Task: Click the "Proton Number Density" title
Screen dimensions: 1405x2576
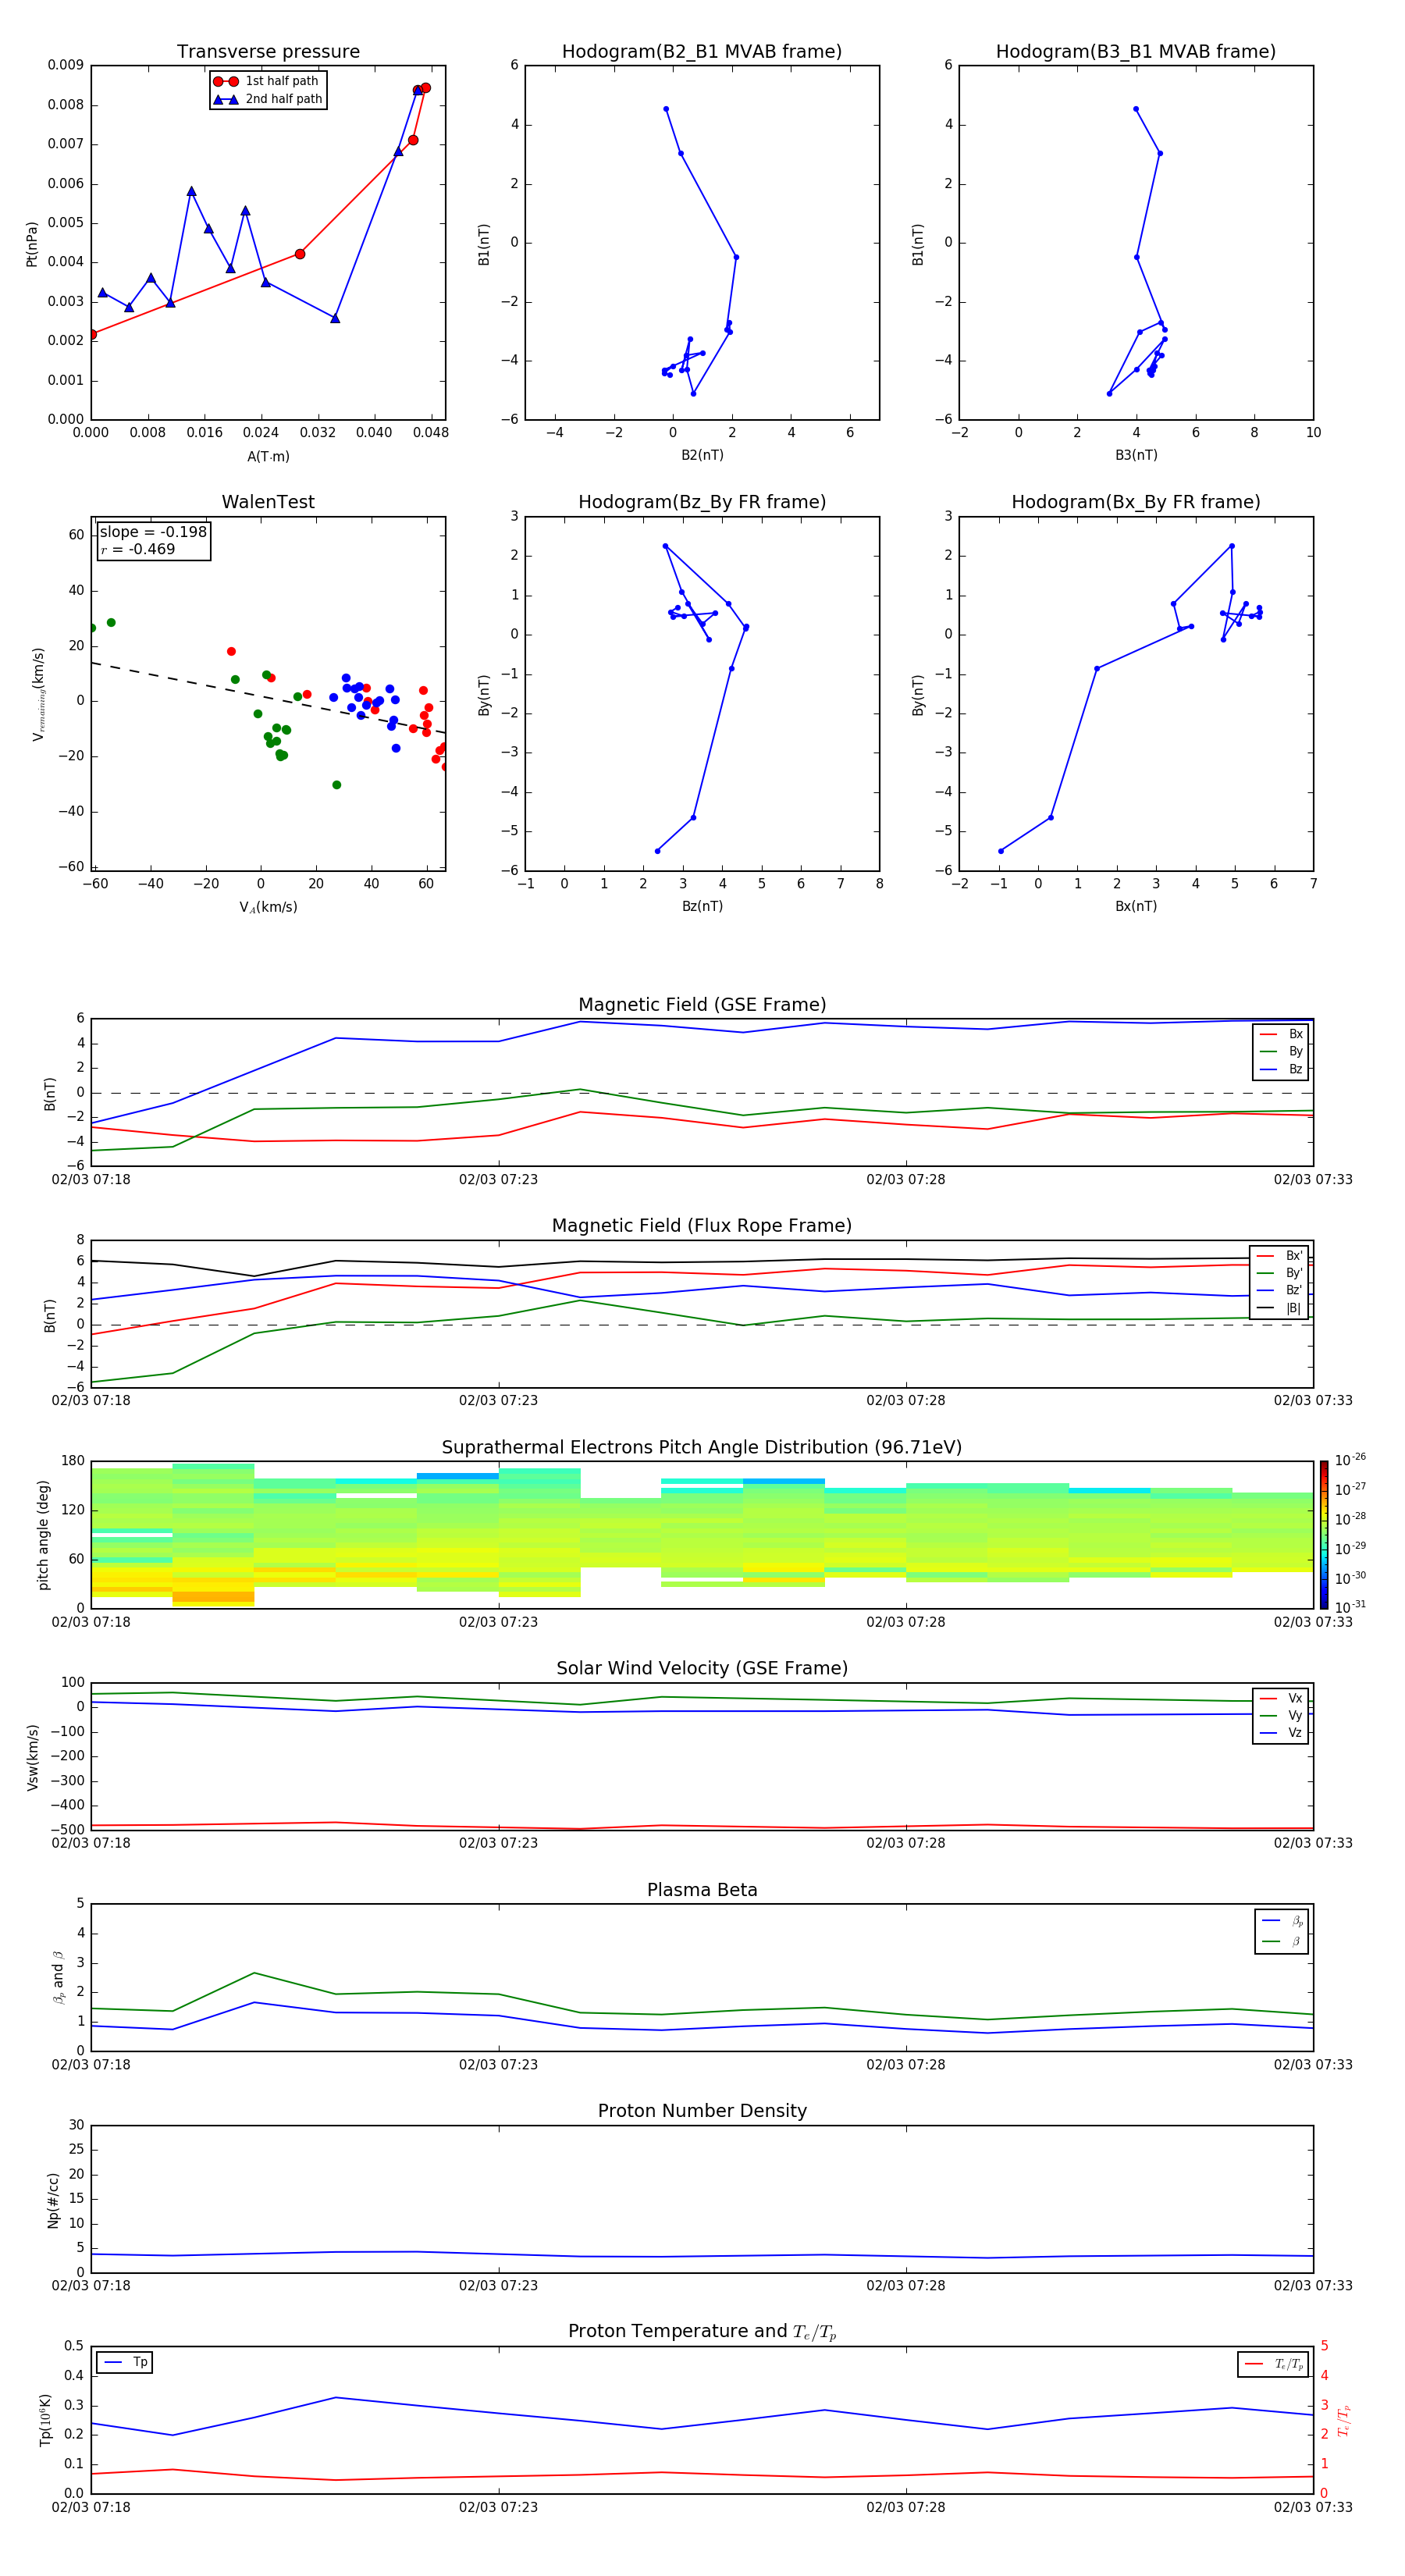Action: [x=702, y=2111]
